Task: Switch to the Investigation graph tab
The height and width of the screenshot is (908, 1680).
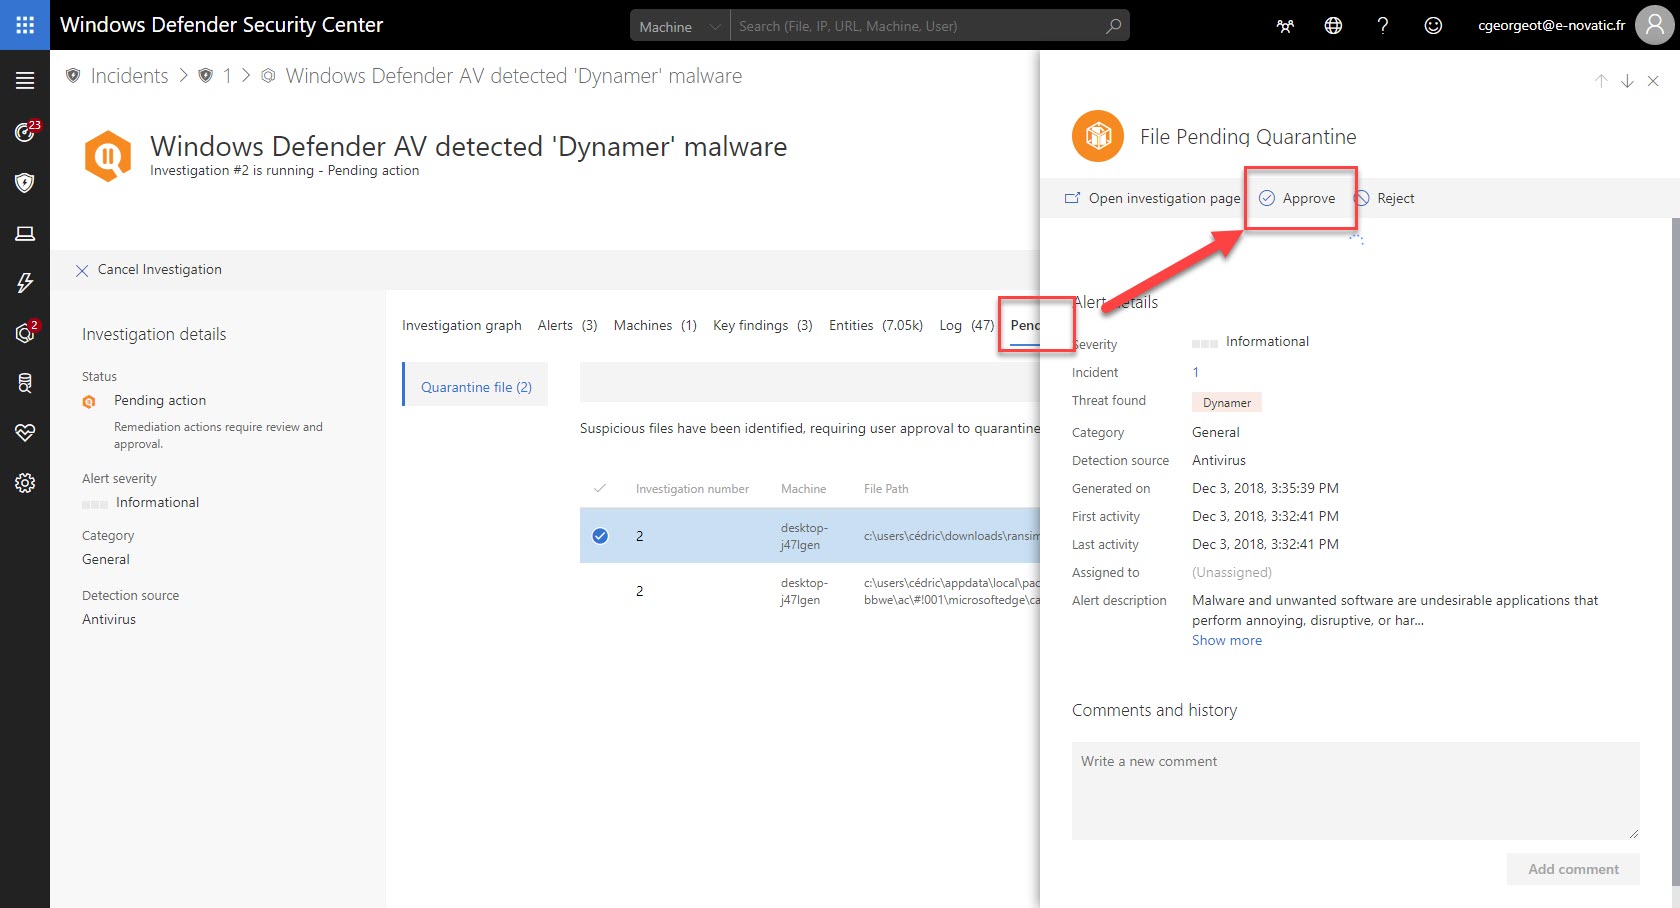Action: coord(462,325)
